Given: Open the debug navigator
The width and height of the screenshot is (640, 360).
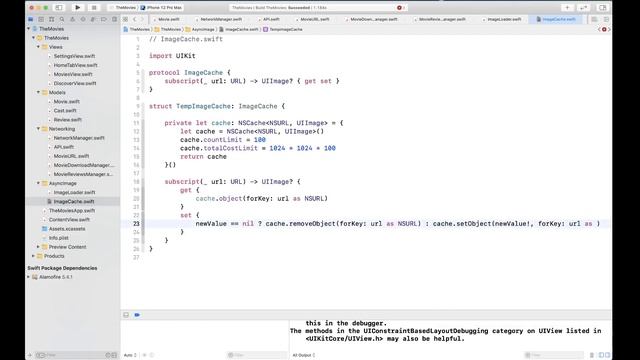Looking at the screenshot, I should (x=93, y=19).
